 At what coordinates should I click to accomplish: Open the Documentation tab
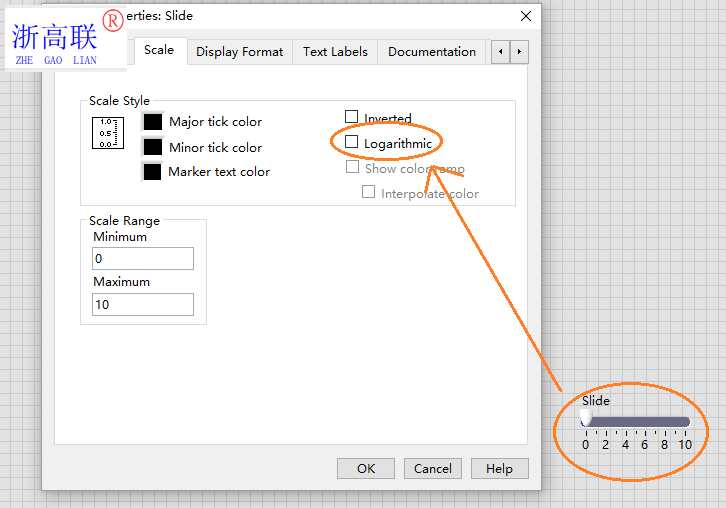click(x=431, y=52)
